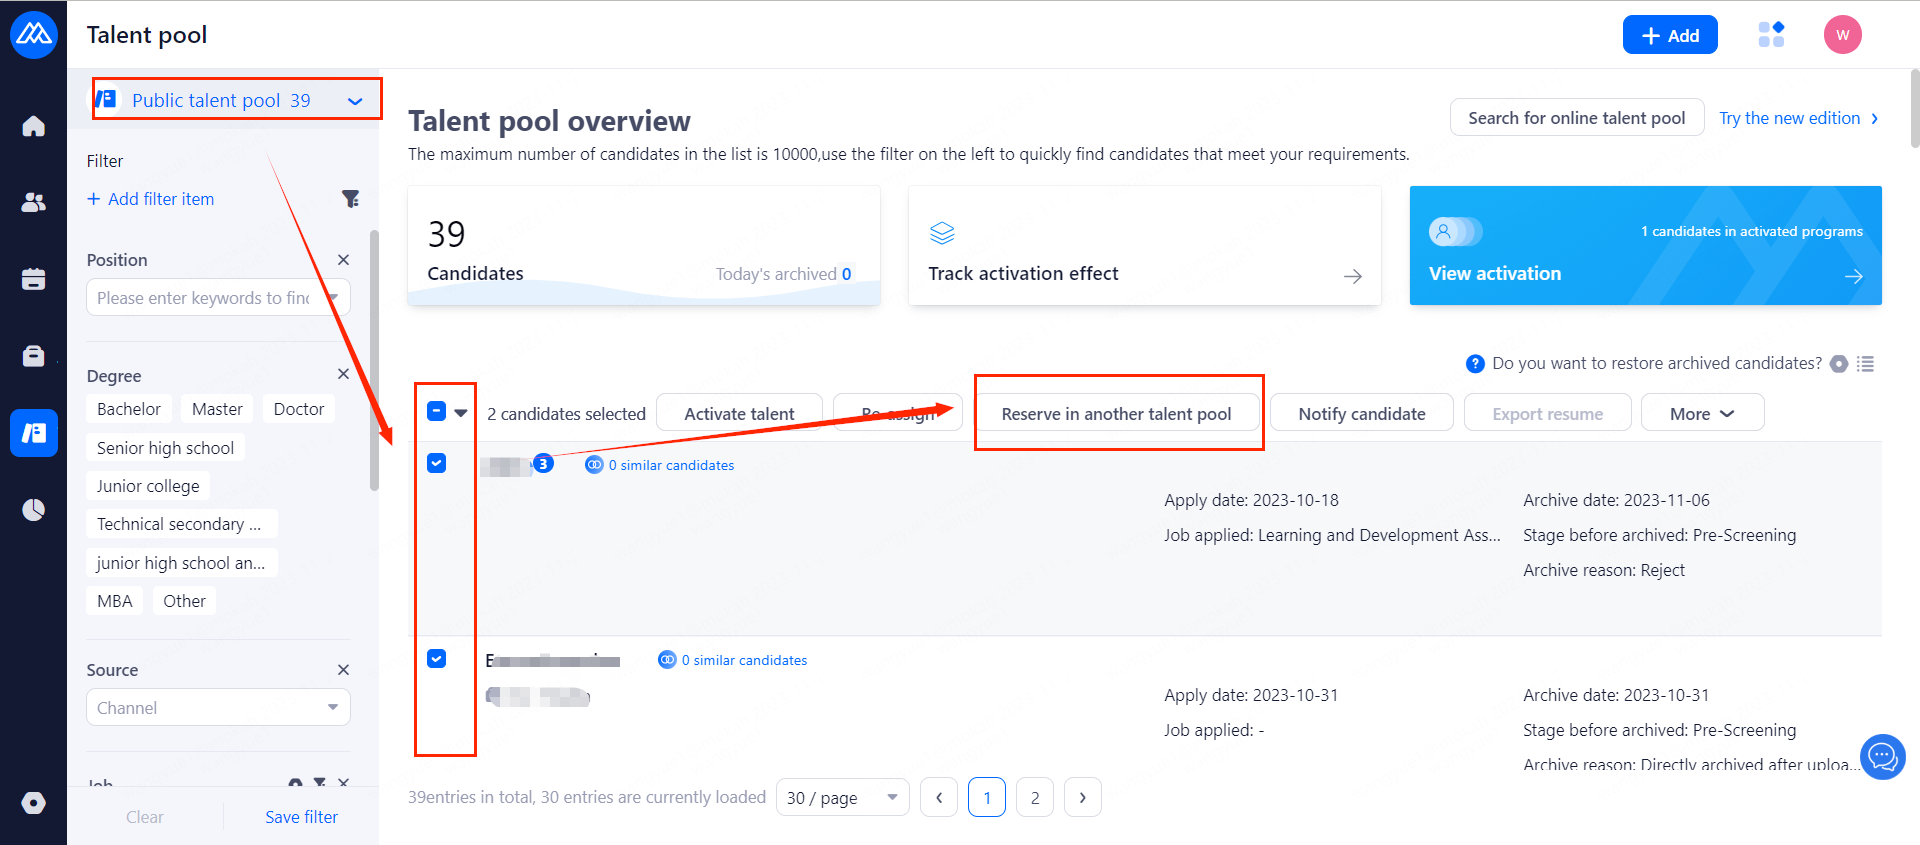The width and height of the screenshot is (1920, 845).
Task: Open the More actions dropdown
Action: (x=1702, y=414)
